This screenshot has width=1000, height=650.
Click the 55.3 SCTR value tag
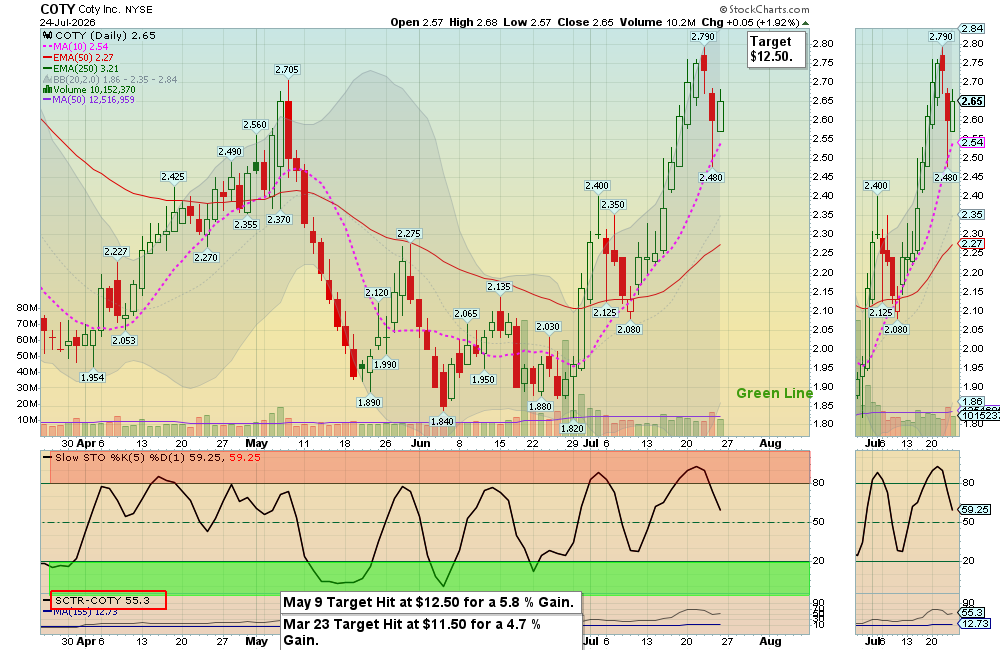point(973,613)
